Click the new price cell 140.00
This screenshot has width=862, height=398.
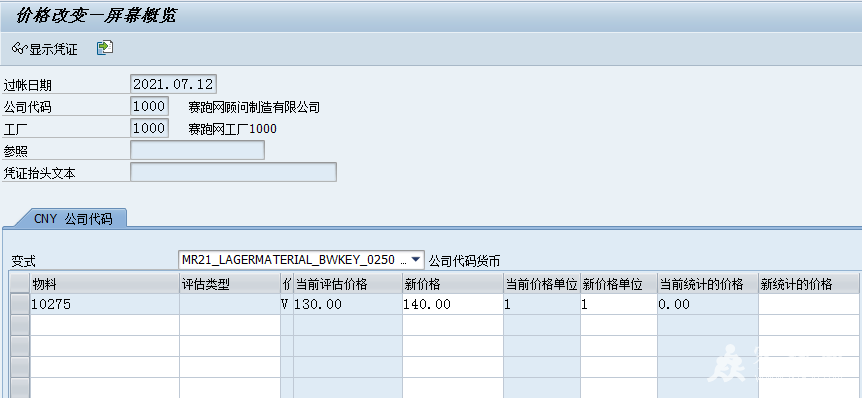coord(452,304)
